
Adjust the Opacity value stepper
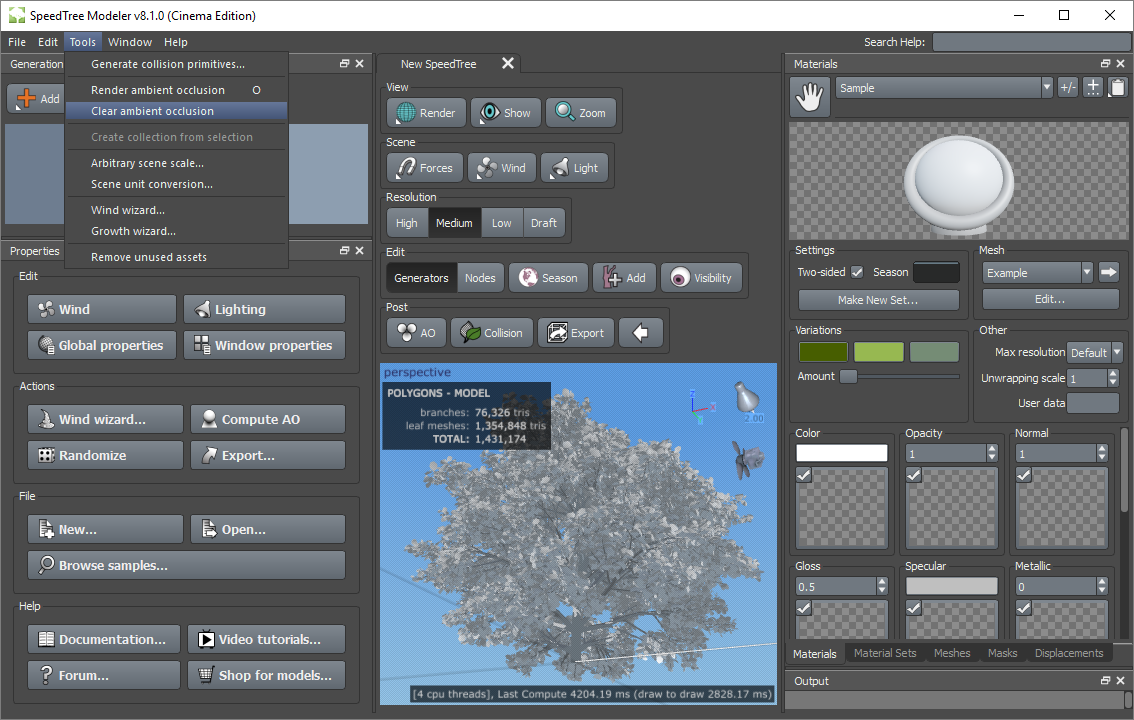(992, 453)
